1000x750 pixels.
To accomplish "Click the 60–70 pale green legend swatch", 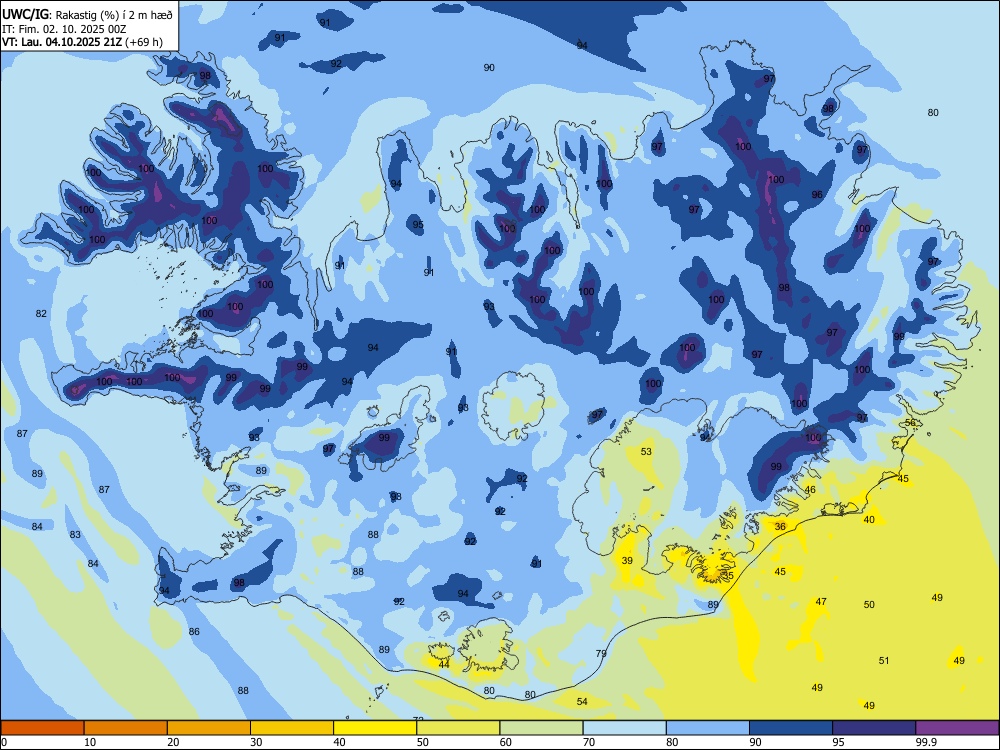I will pyautogui.click(x=541, y=728).
